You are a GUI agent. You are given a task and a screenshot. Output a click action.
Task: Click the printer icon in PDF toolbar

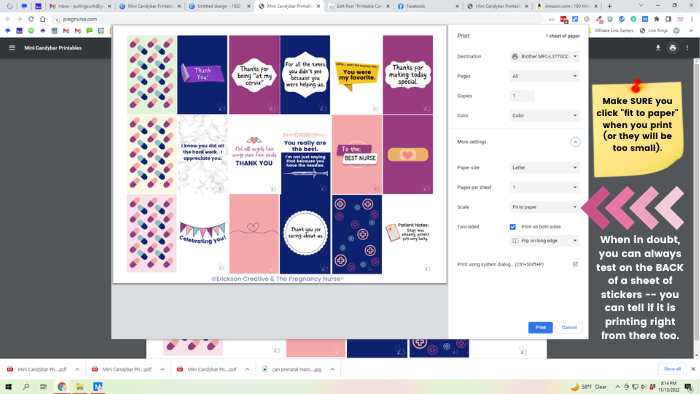tap(673, 48)
